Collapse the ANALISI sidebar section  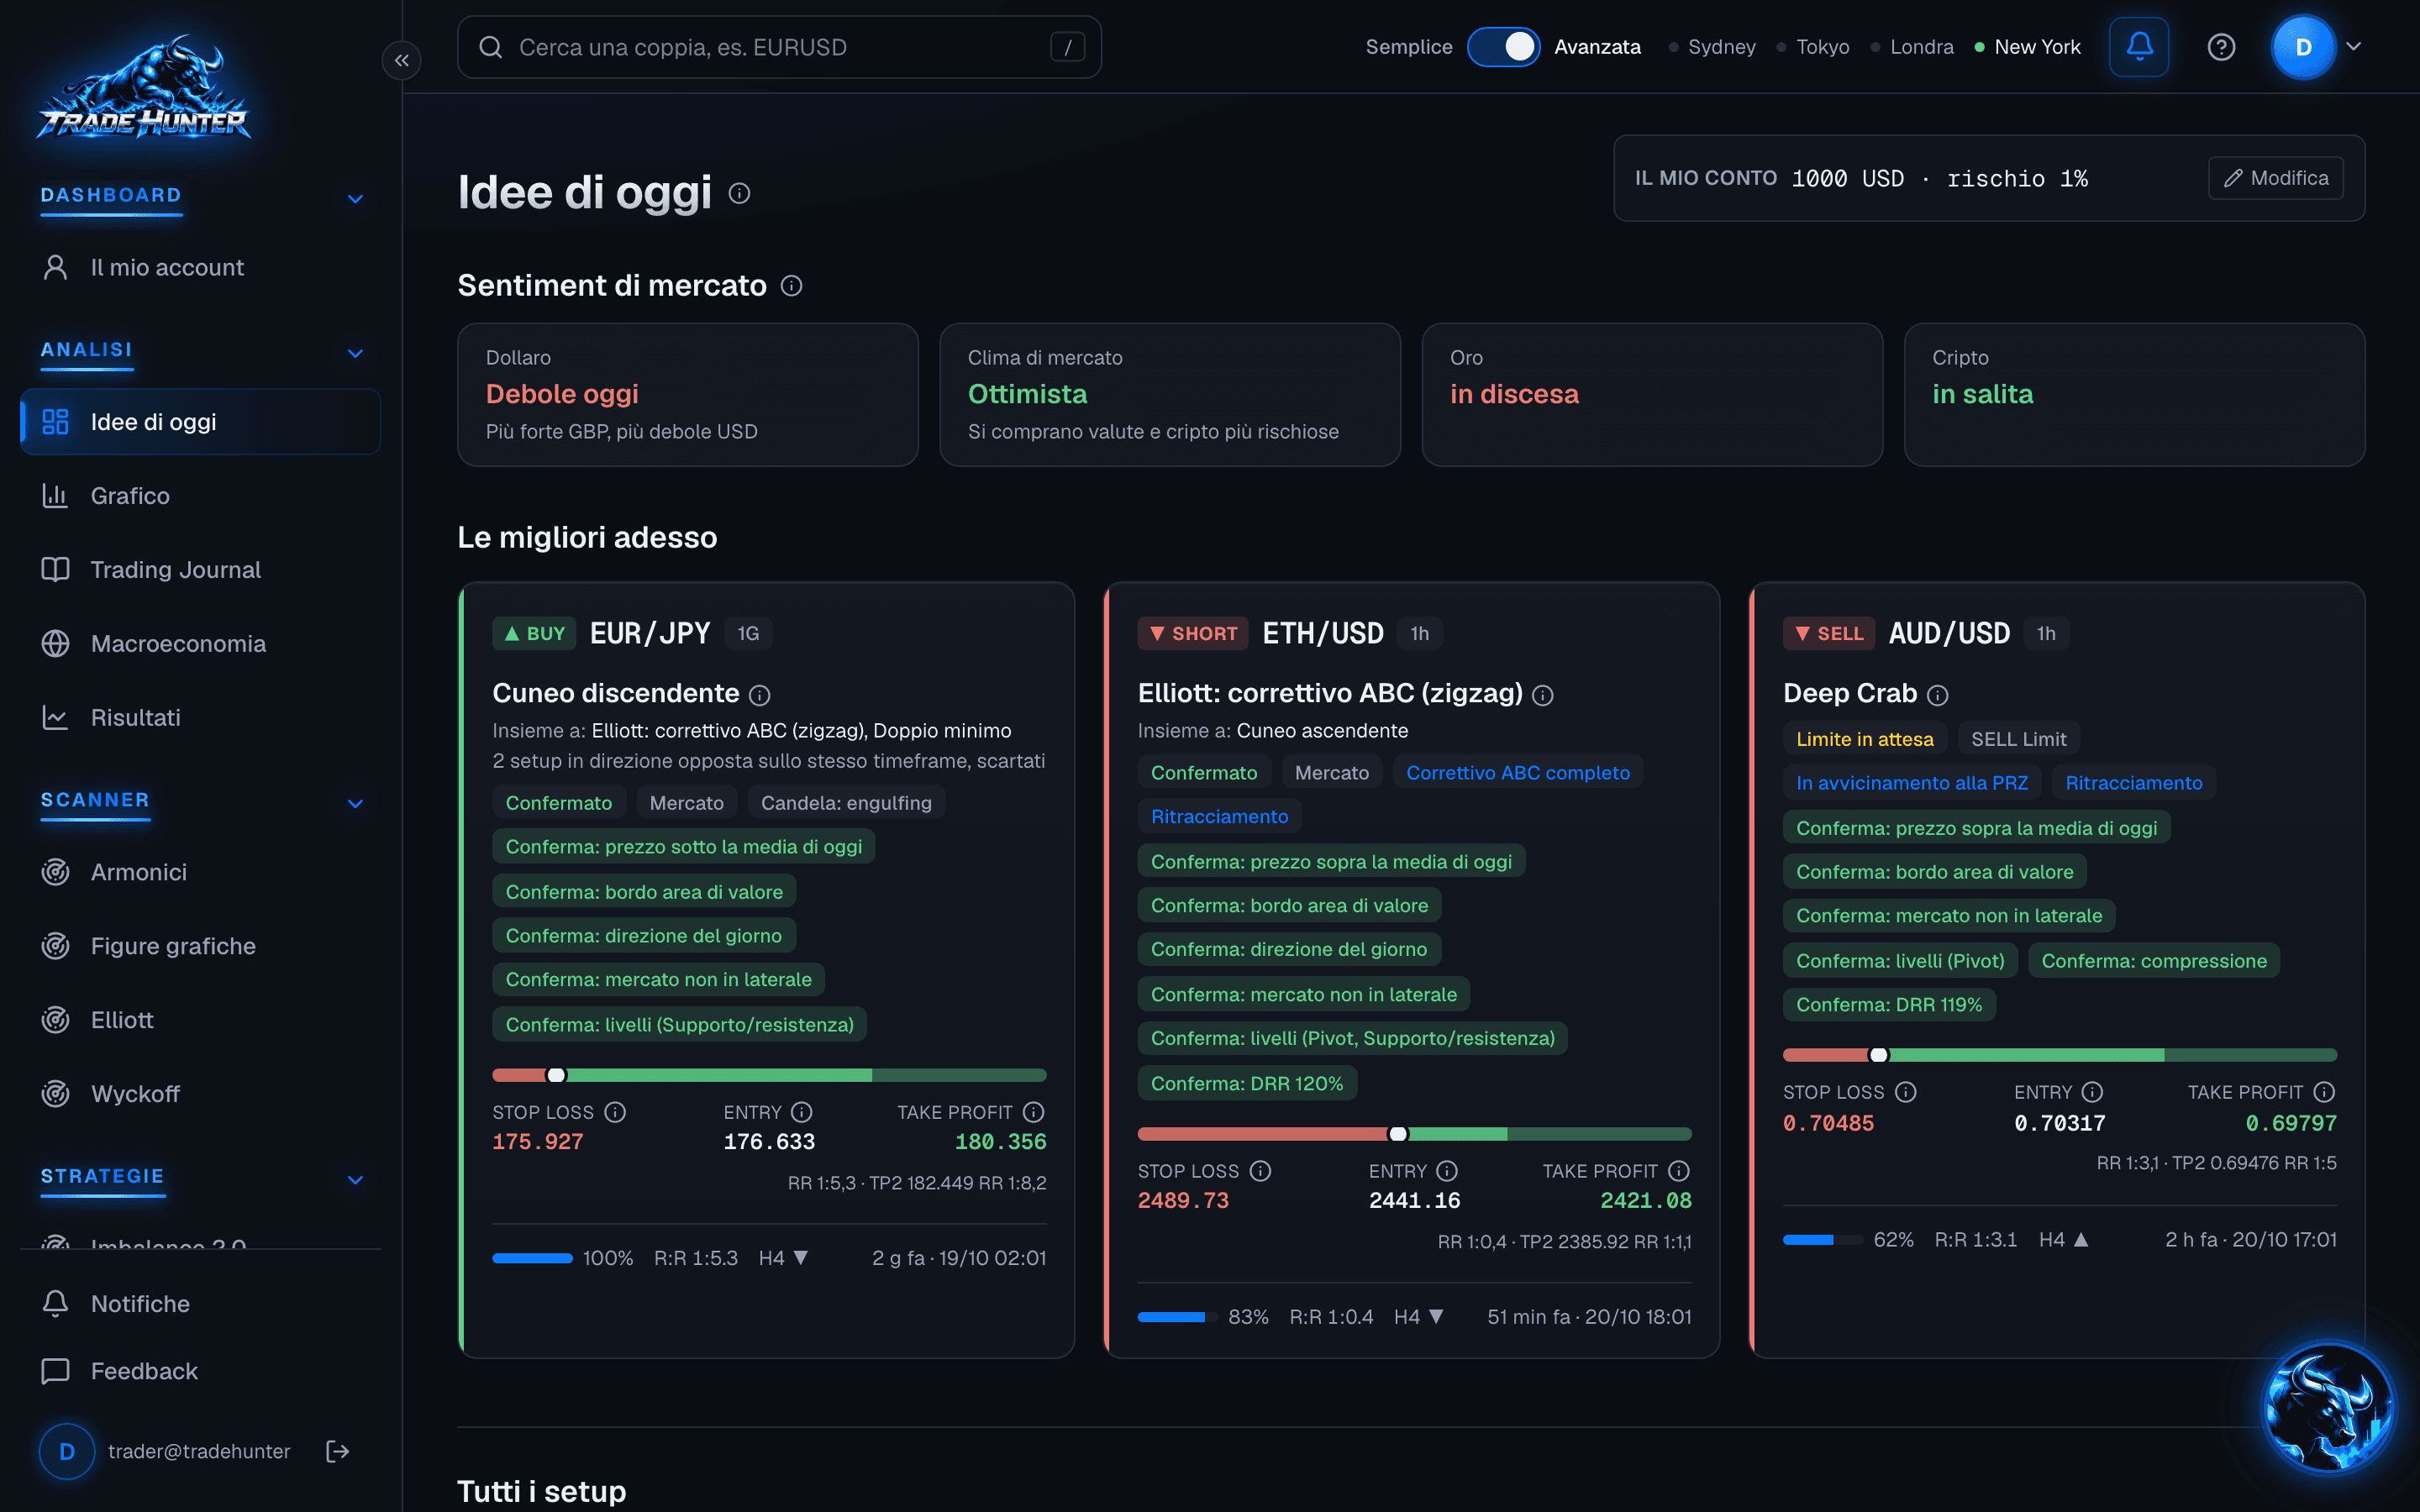coord(355,353)
